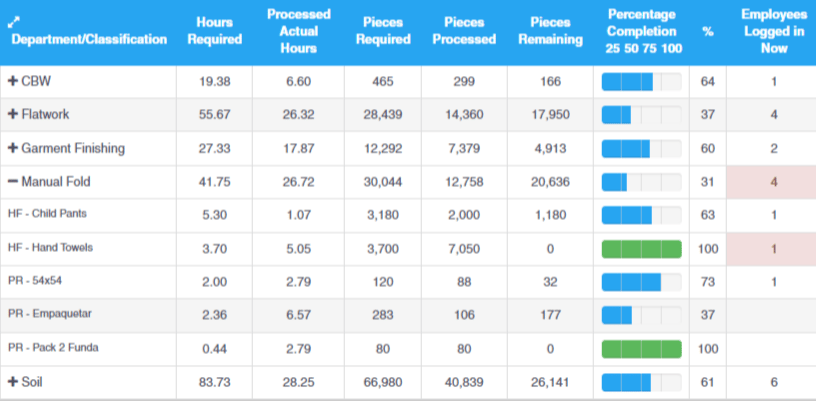This screenshot has width=816, height=401.
Task: Click the green progress bar for Hand Towels
Action: (641, 248)
